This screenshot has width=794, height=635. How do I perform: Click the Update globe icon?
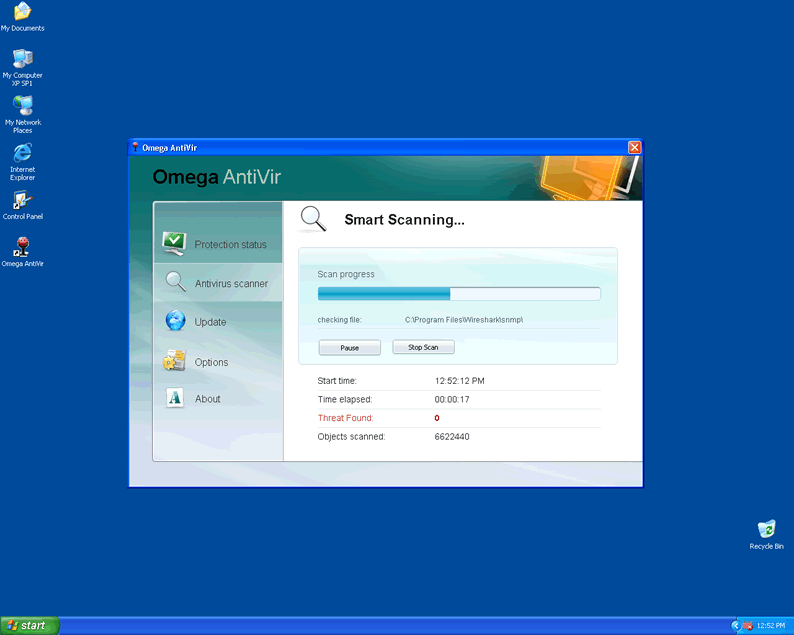[176, 321]
